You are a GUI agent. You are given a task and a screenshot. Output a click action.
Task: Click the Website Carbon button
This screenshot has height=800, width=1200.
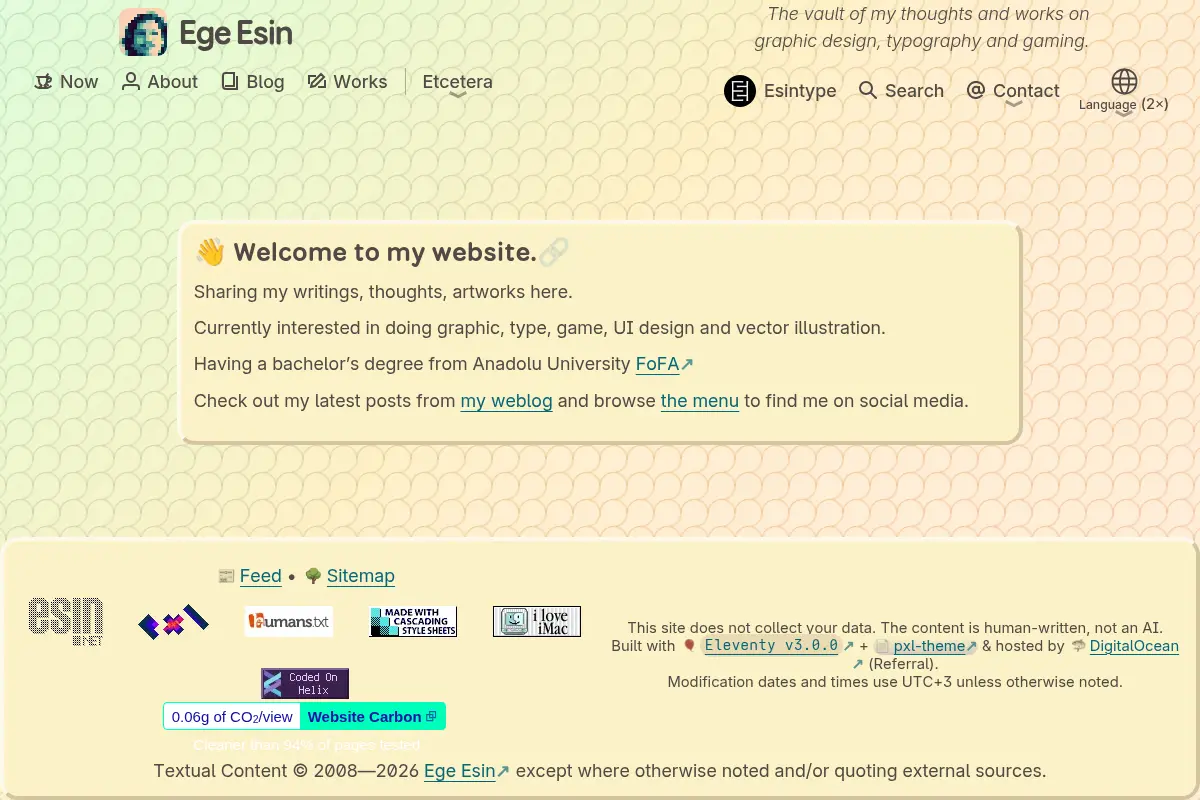pos(372,716)
